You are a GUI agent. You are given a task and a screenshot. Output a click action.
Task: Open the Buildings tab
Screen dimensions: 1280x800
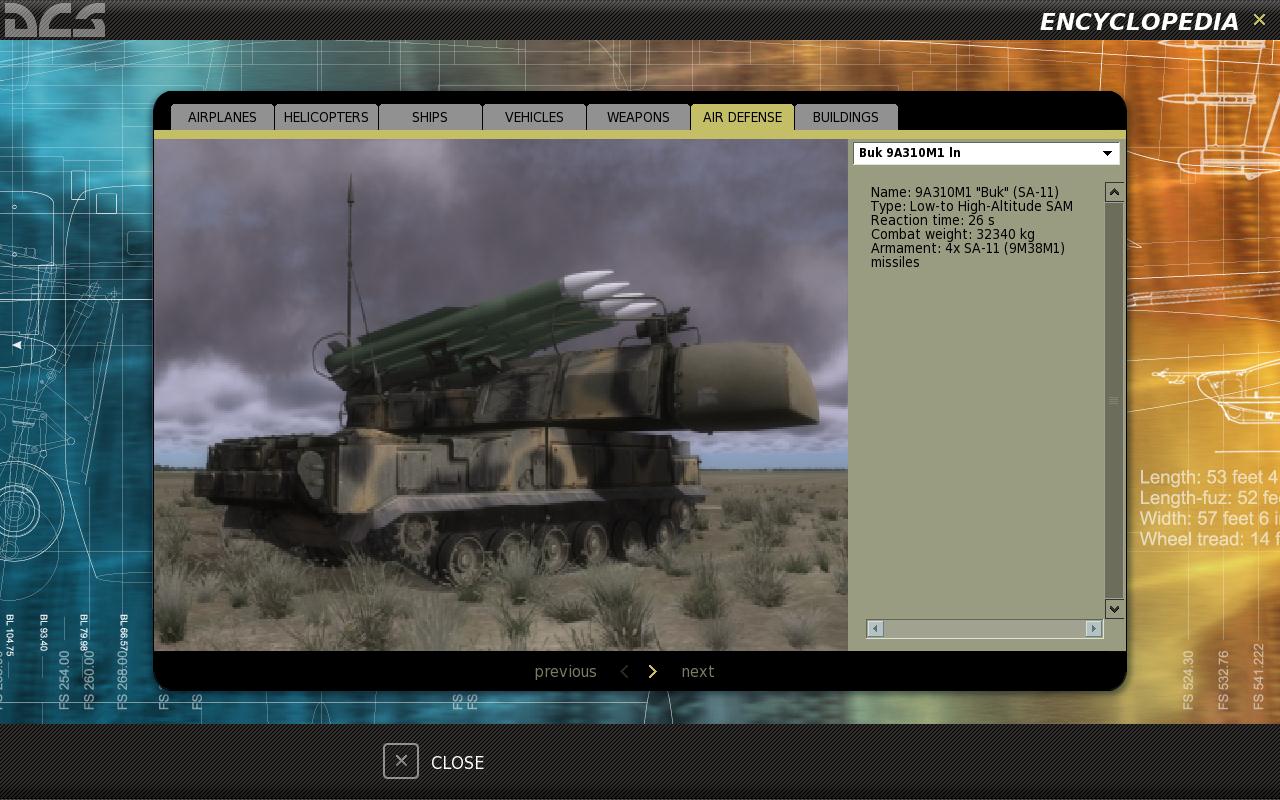pos(846,117)
